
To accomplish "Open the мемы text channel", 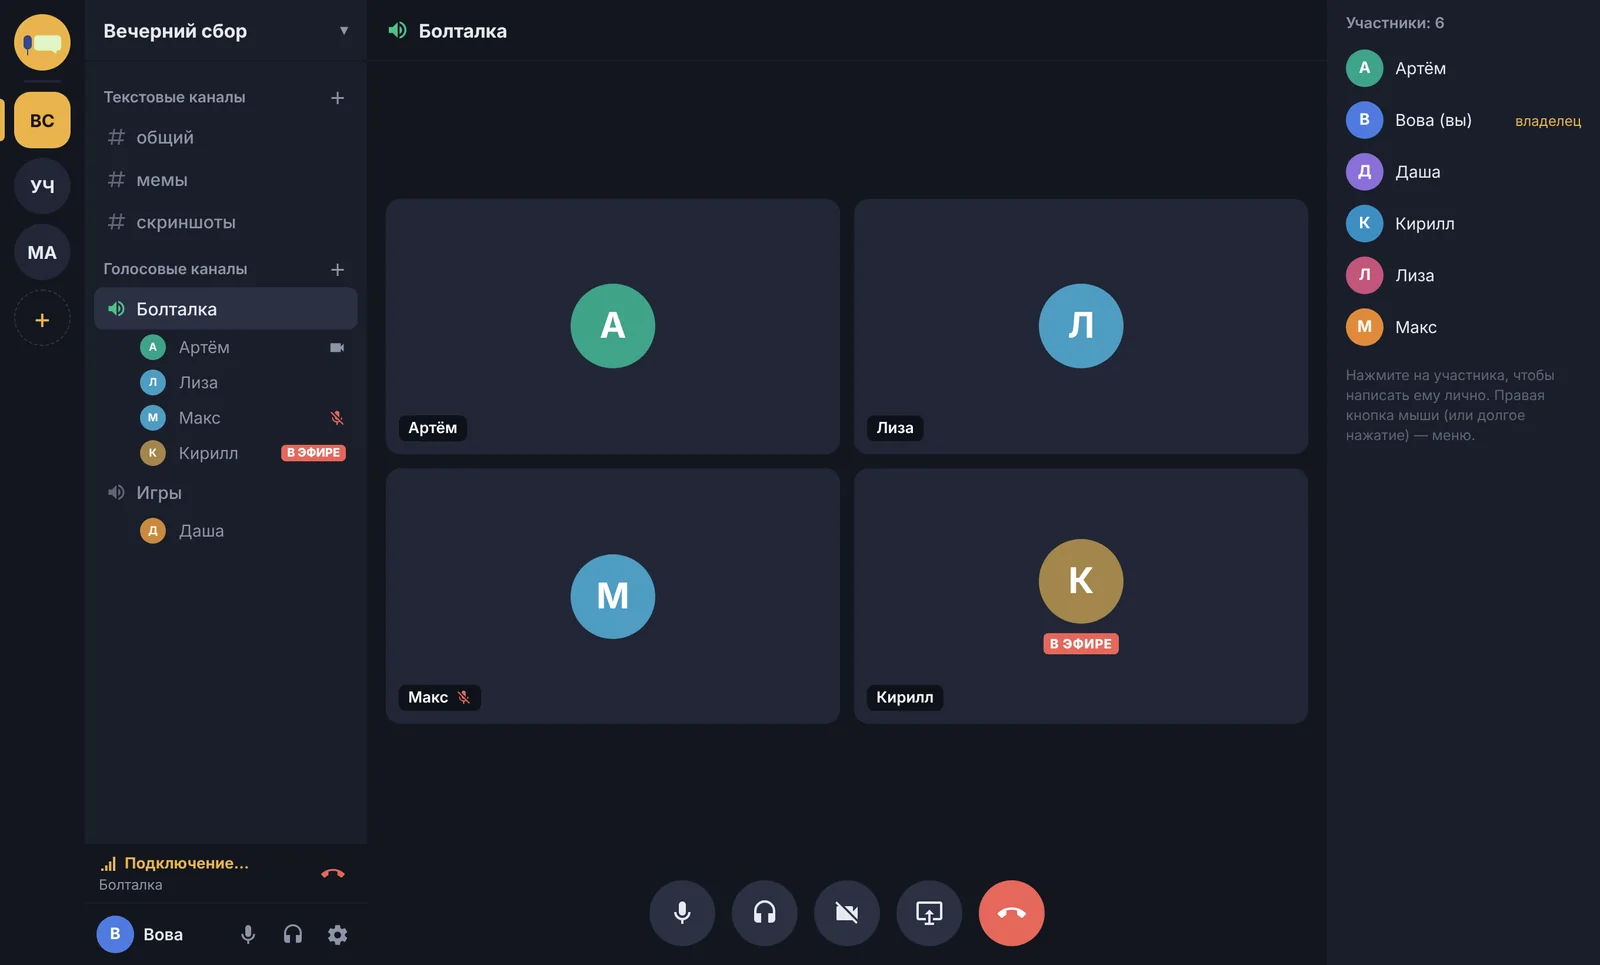I will (x=226, y=180).
